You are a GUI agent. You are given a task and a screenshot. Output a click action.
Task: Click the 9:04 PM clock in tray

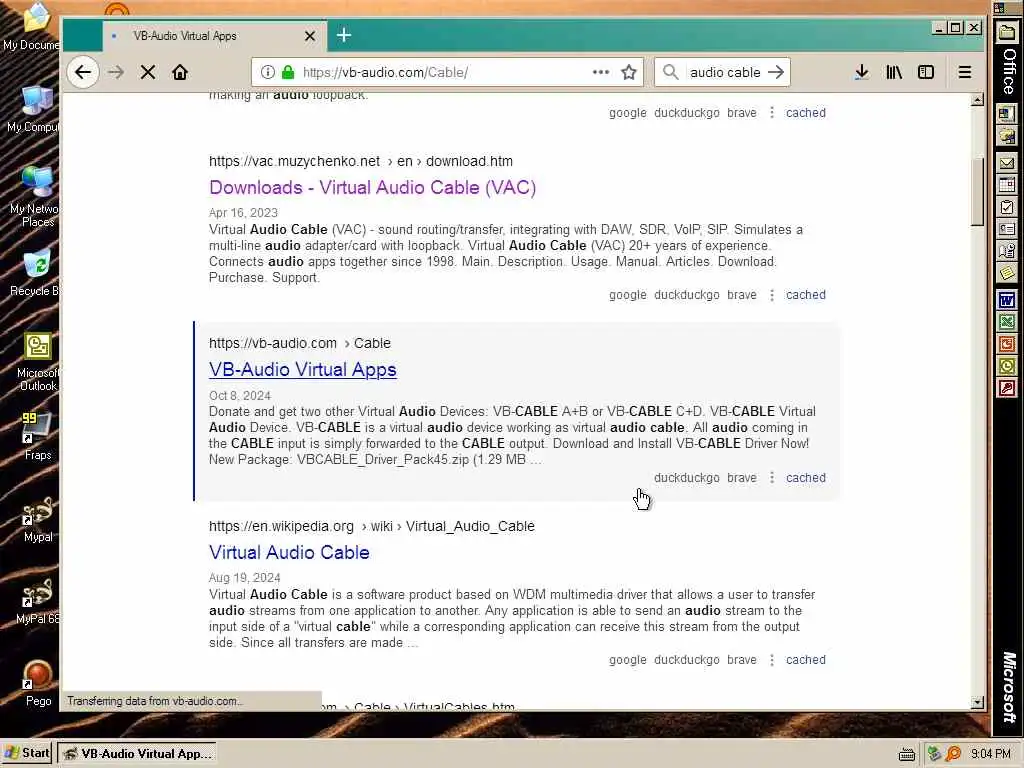click(990, 754)
